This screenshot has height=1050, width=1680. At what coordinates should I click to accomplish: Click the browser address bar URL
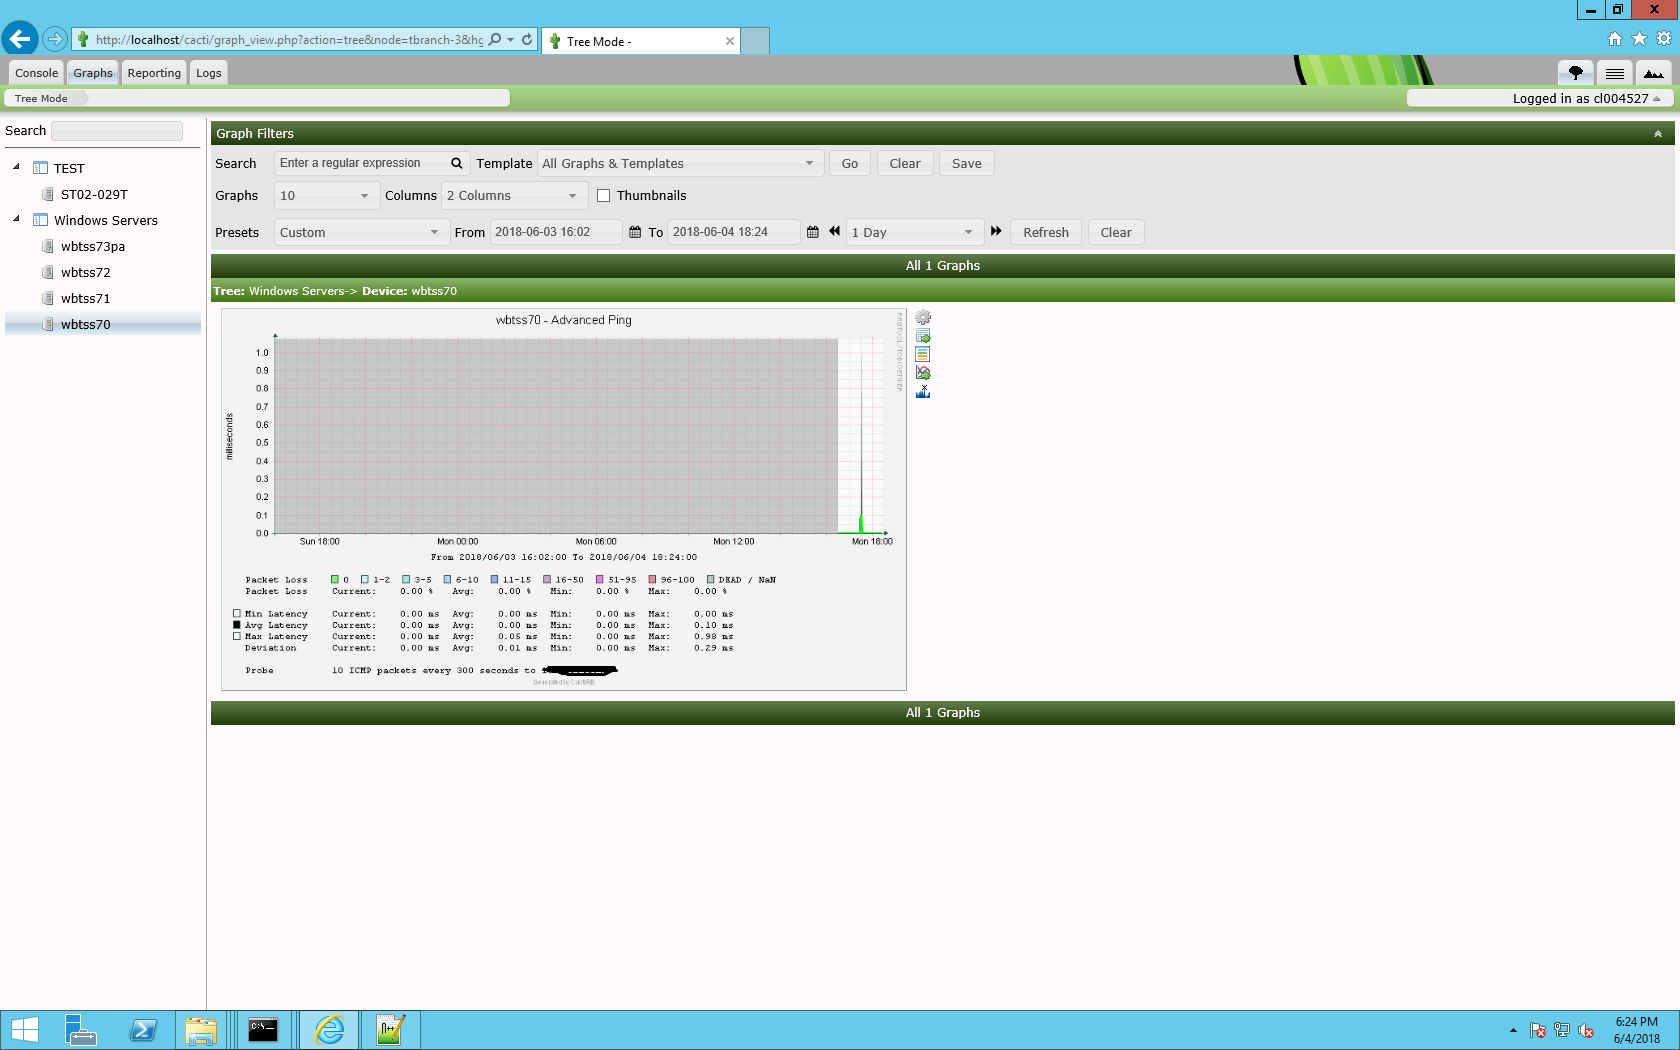(x=288, y=40)
